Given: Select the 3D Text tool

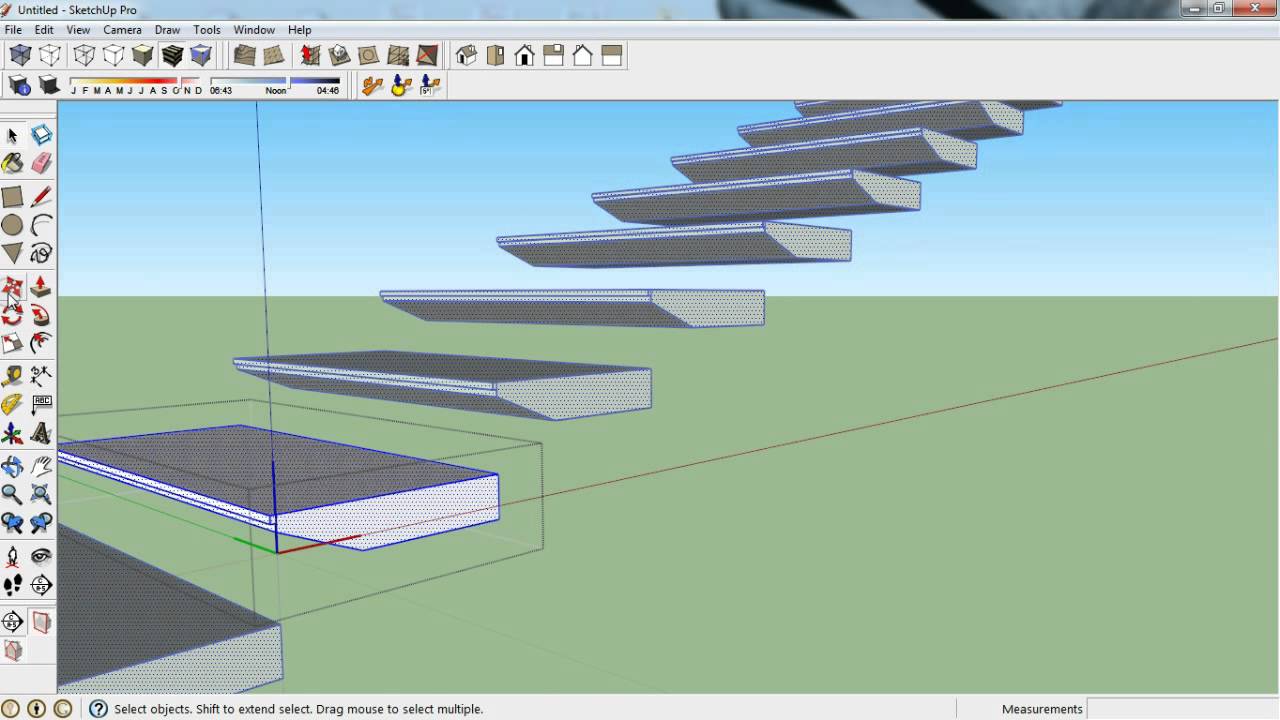Looking at the screenshot, I should coord(41,433).
